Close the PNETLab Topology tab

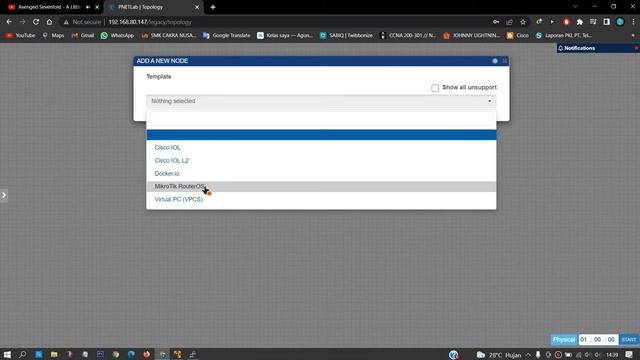[197, 7]
